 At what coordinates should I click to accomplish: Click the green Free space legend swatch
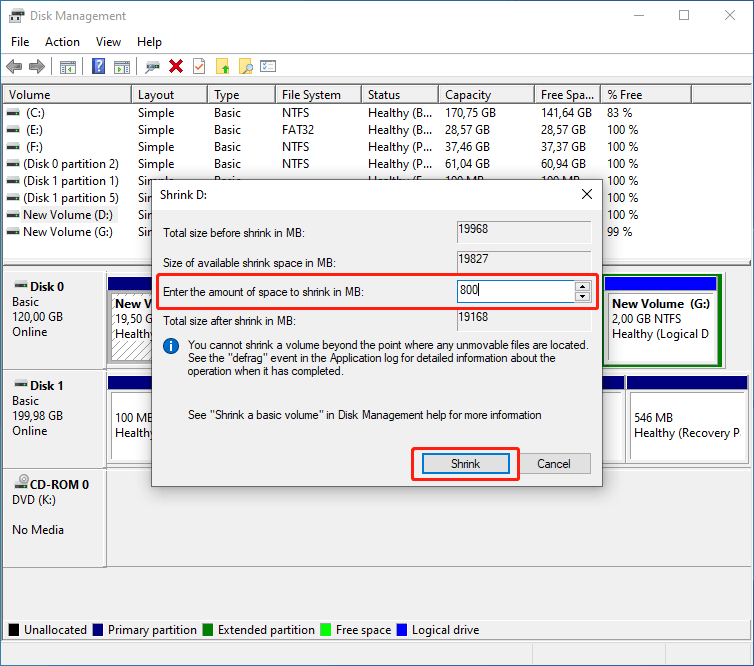click(x=326, y=630)
